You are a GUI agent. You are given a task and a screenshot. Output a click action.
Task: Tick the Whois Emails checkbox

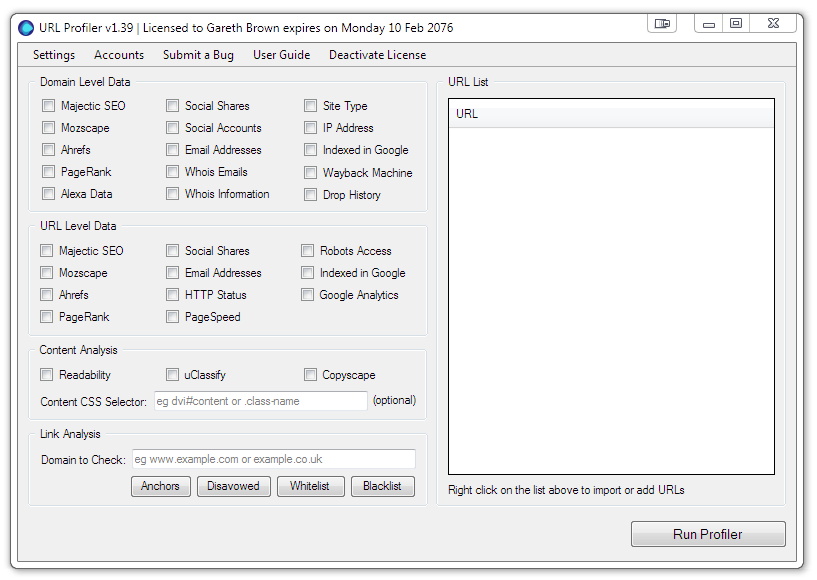click(172, 171)
